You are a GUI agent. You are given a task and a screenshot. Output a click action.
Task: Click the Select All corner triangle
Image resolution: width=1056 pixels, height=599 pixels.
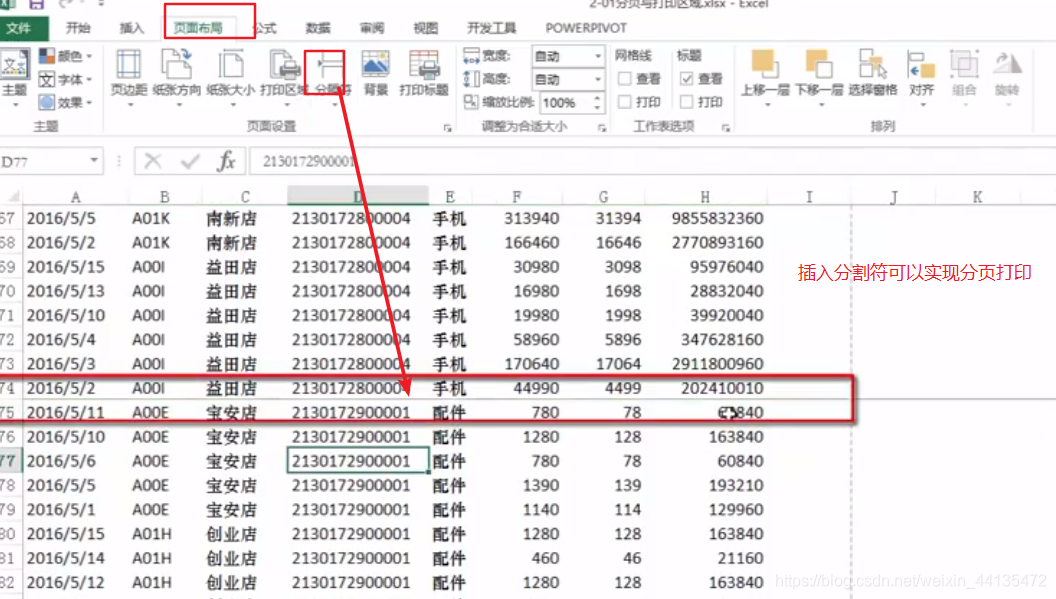(x=11, y=197)
